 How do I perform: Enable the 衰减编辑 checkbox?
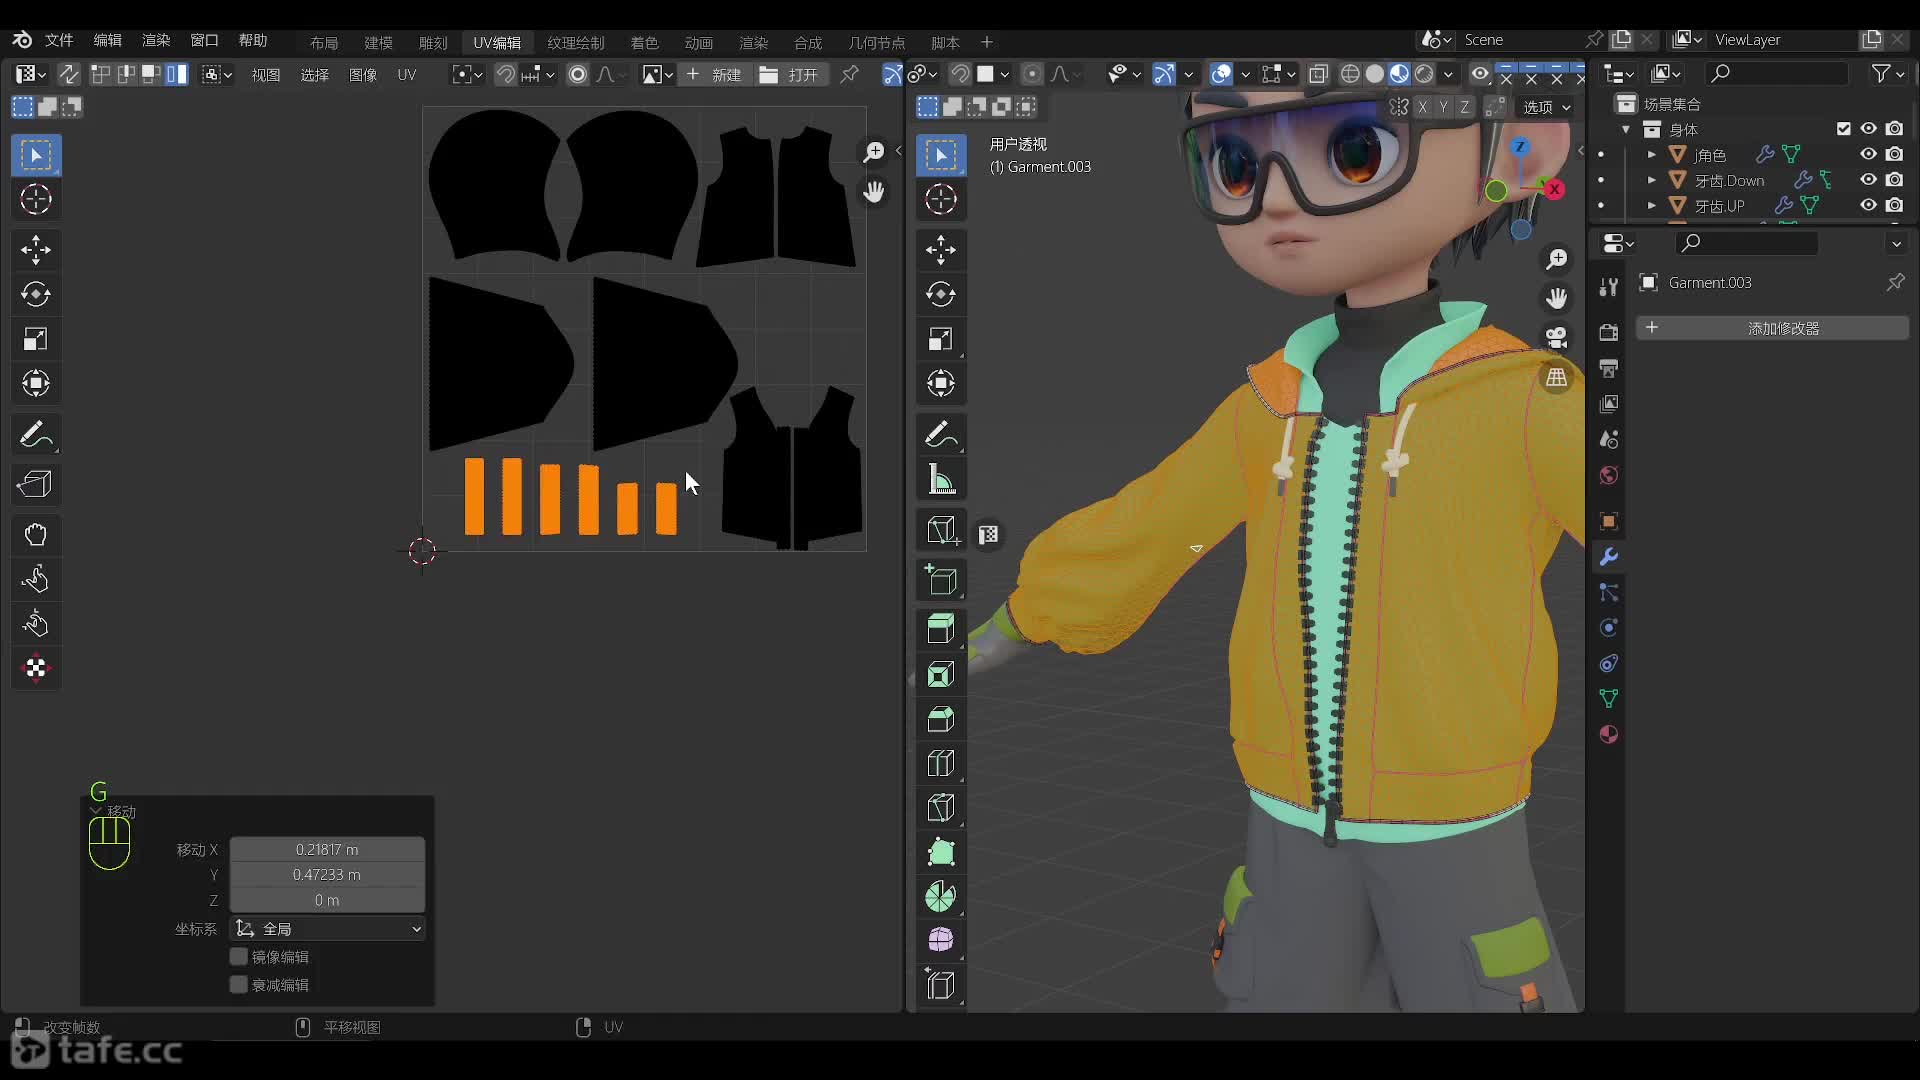click(x=239, y=985)
